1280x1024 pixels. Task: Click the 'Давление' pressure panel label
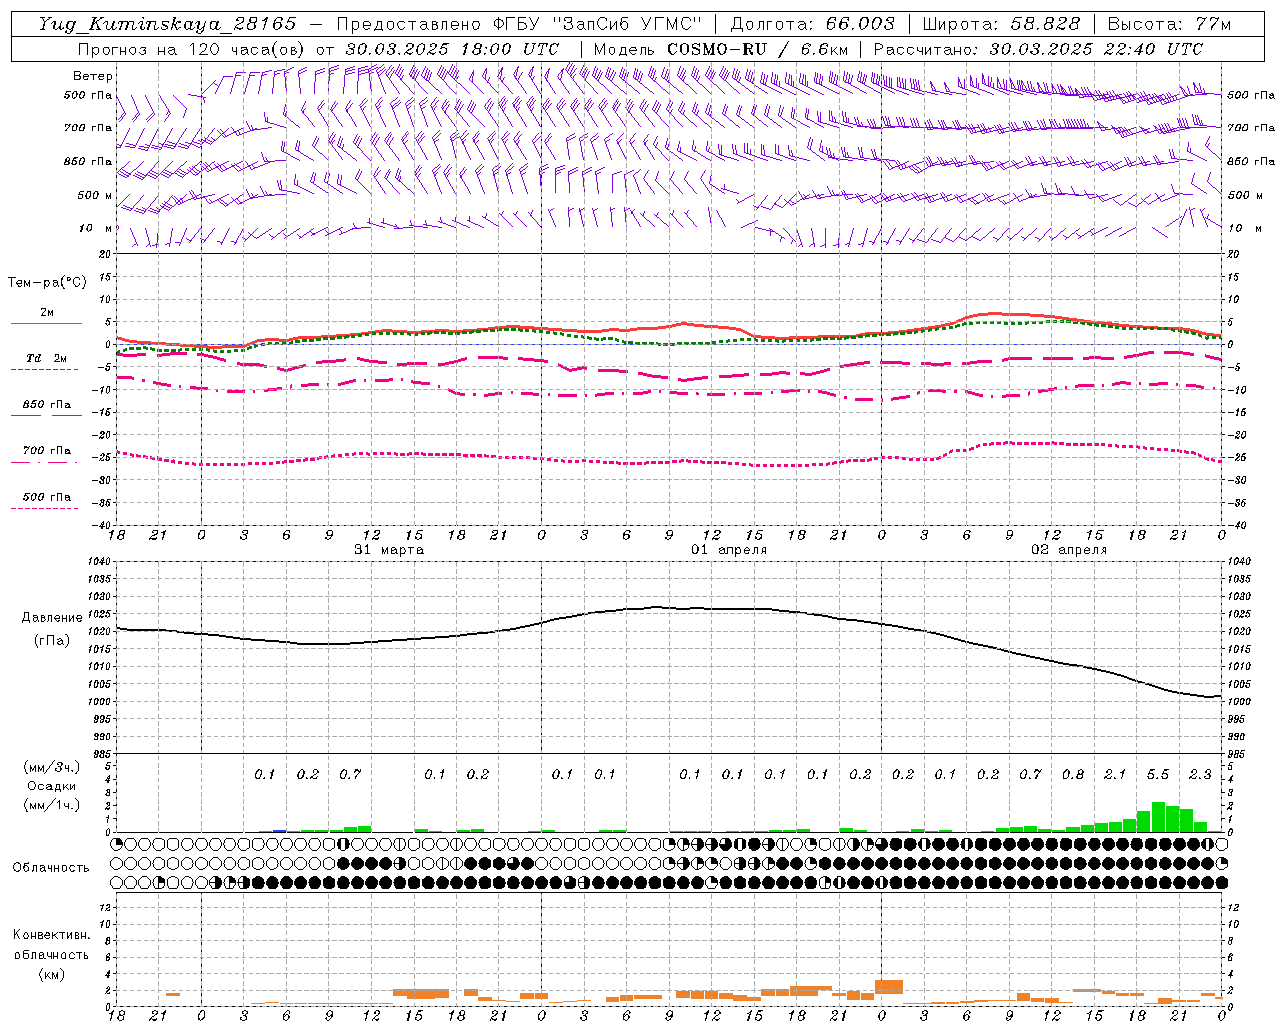(x=52, y=618)
